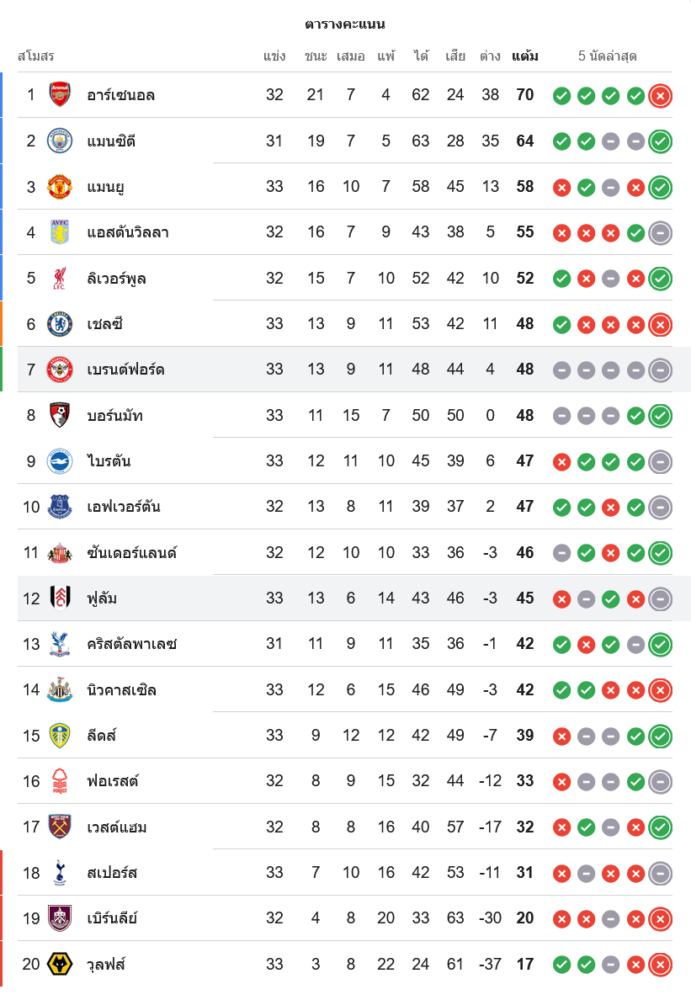This screenshot has width=691, height=1000.
Task: Click the สโมสร club column header
Action: point(36,56)
